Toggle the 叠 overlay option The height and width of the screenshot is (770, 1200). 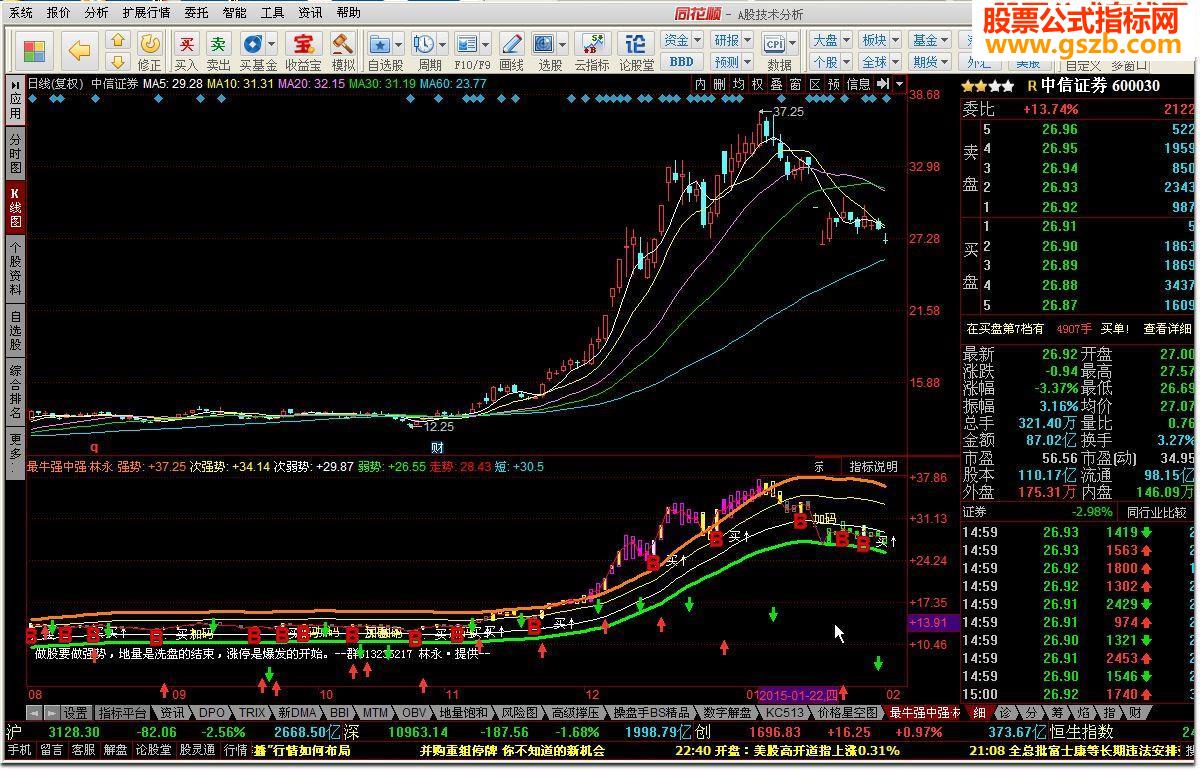[x=777, y=84]
